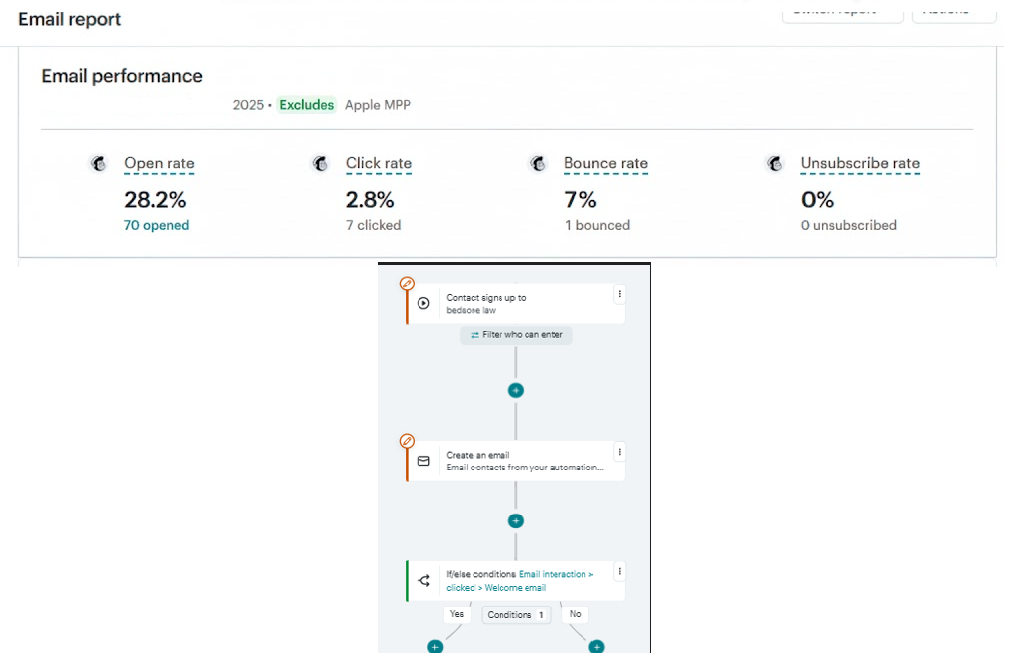Click the orange pencil badge on Create an email
Image resolution: width=1016 pixels, height=653 pixels.
pyautogui.click(x=407, y=441)
